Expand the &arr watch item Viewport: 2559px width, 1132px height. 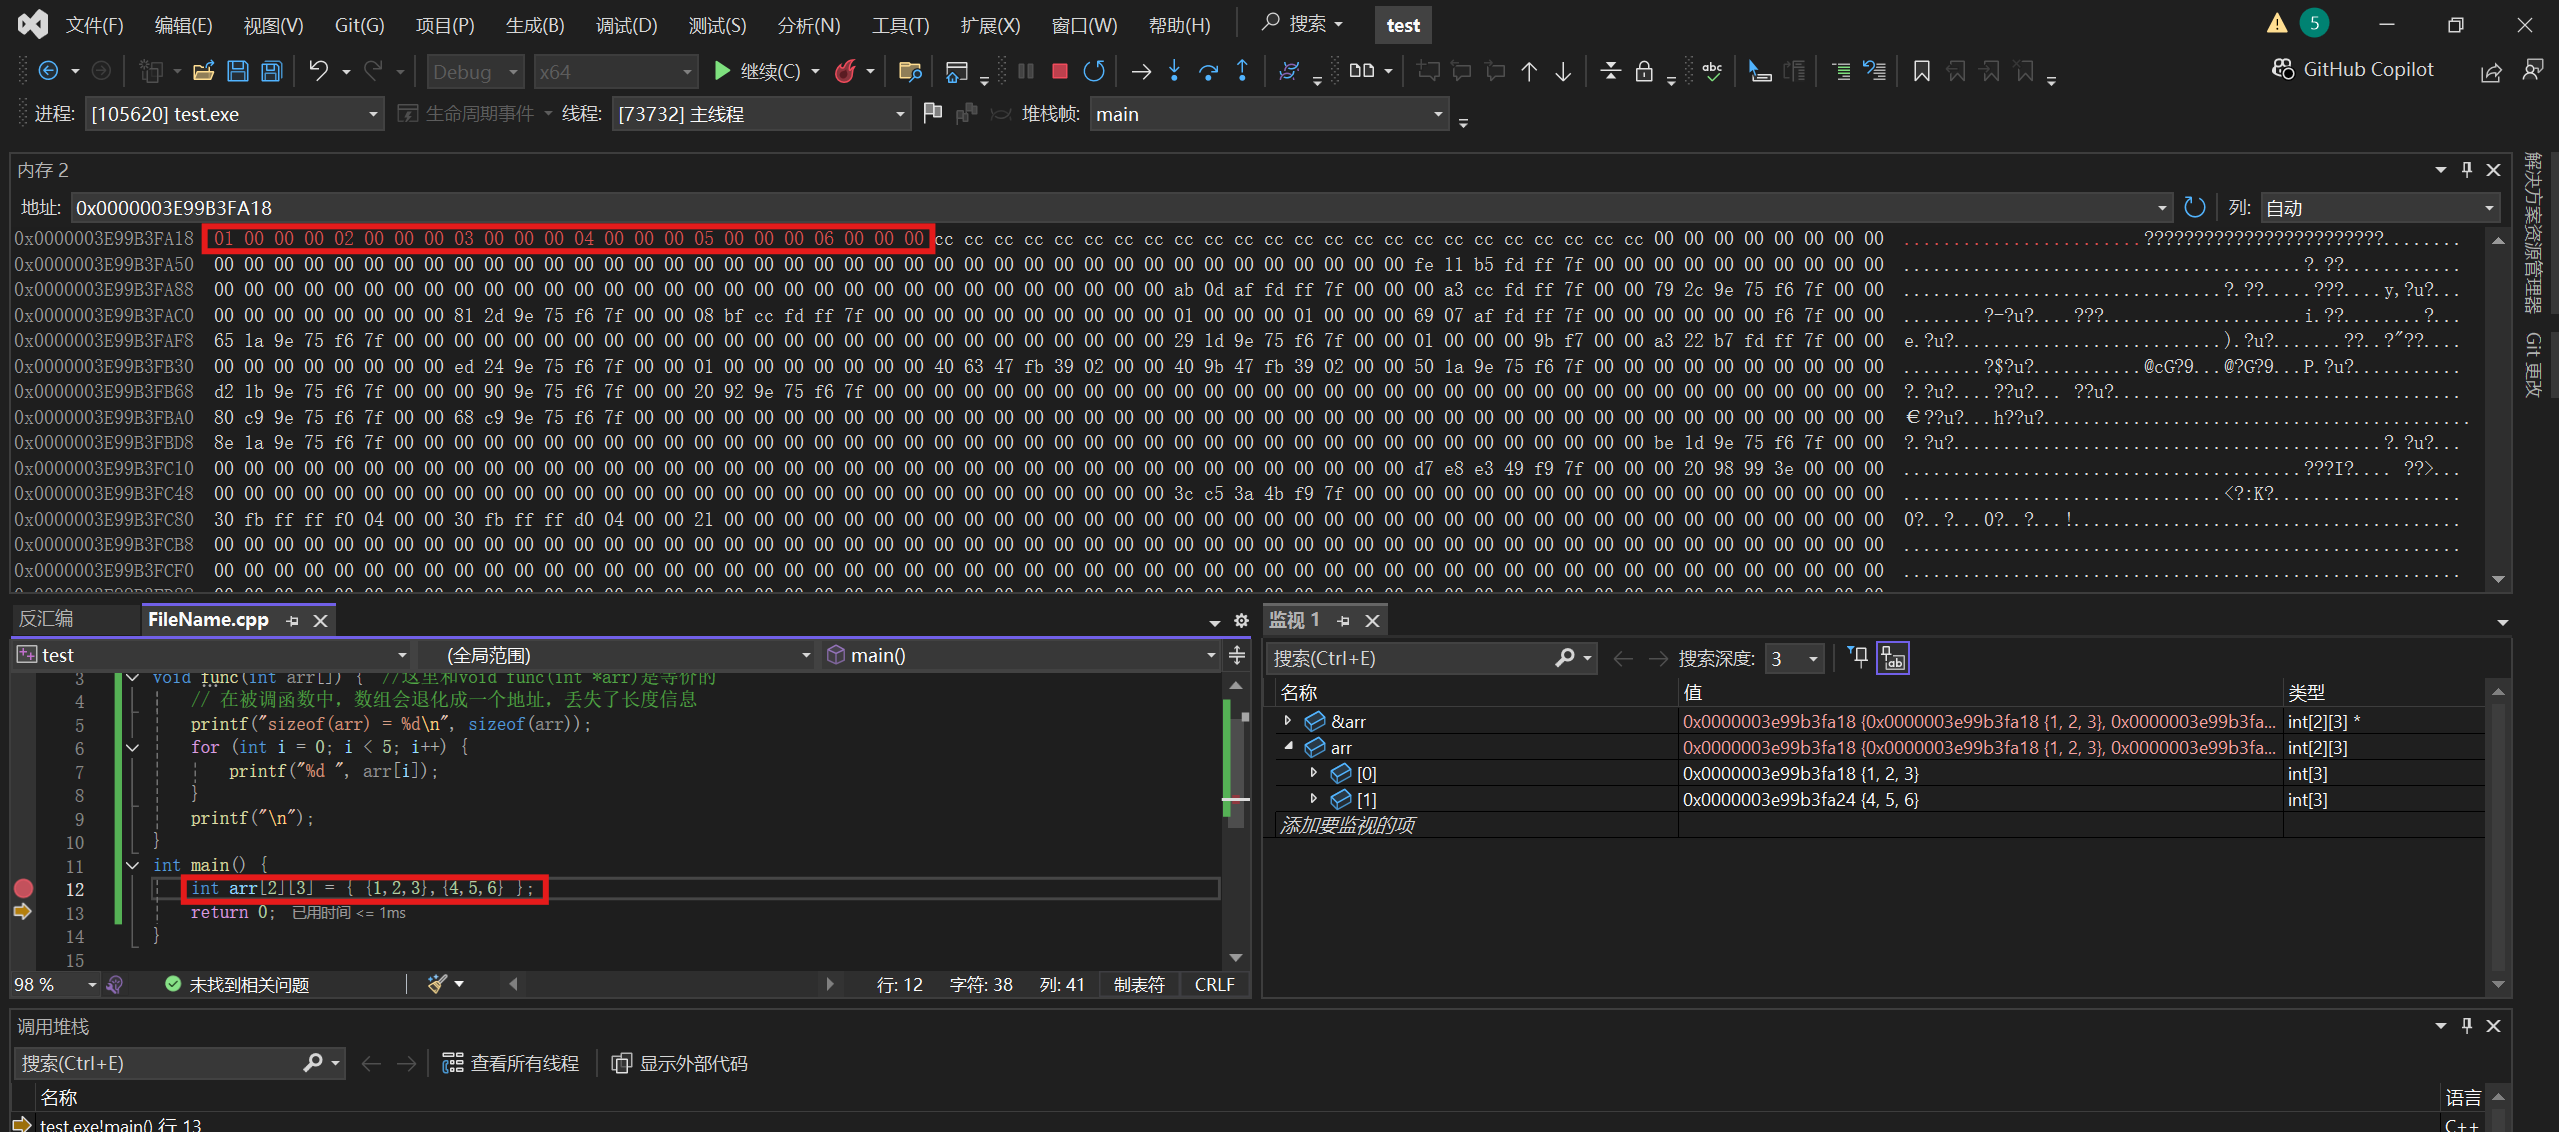pos(1288,721)
